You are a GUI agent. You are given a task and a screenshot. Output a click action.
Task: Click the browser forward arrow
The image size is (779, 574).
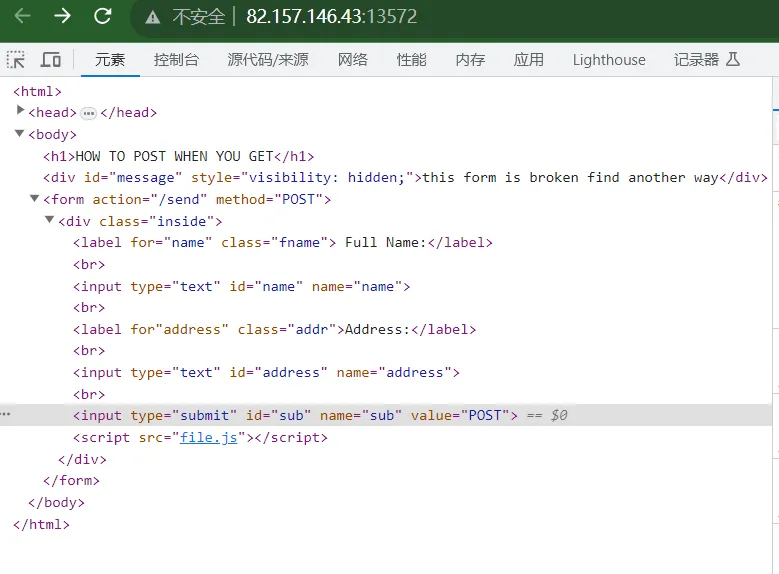coord(62,16)
